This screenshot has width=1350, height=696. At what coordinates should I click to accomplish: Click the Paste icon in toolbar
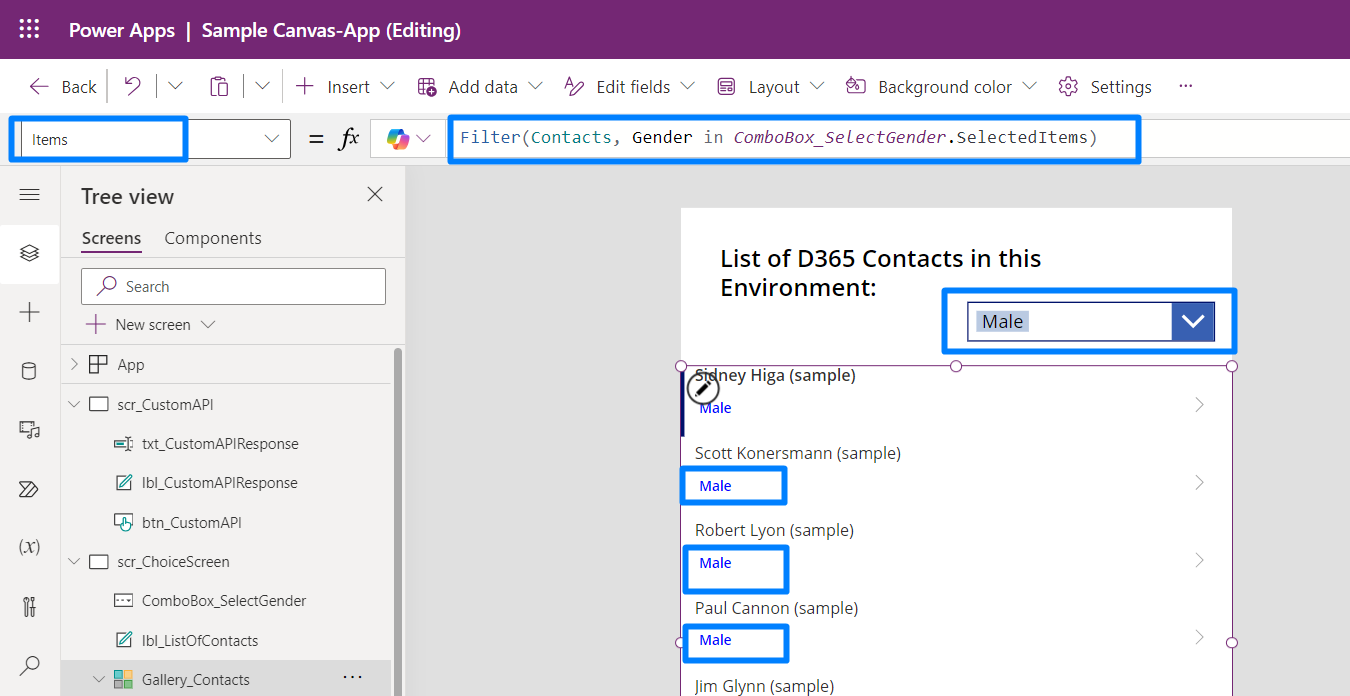tap(219, 86)
